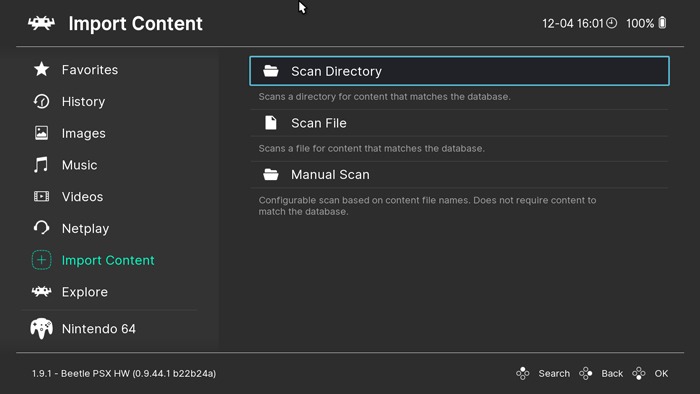
Task: Click the Manual Scan description text
Action: pos(427,206)
